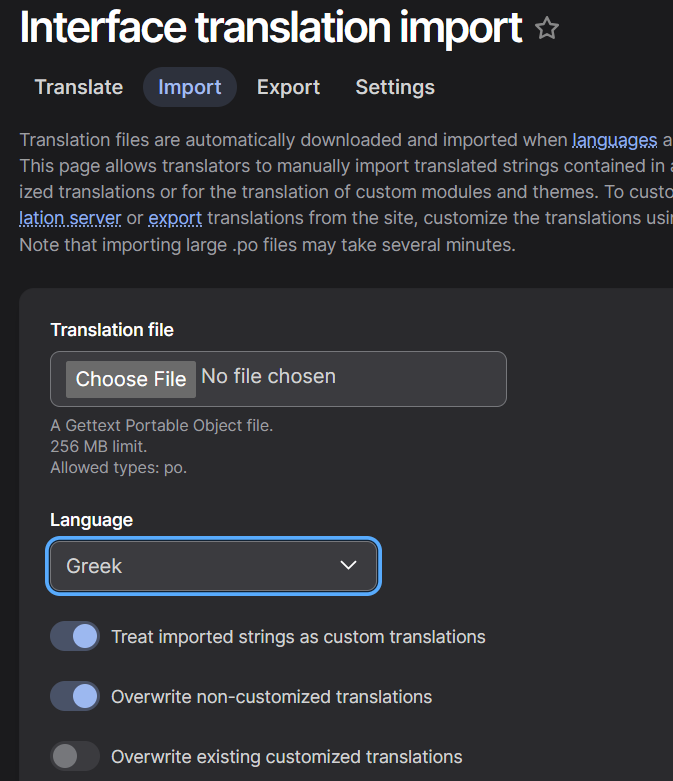The height and width of the screenshot is (781, 673).
Task: Click the star shortcut icon beside the title
Action: [547, 29]
